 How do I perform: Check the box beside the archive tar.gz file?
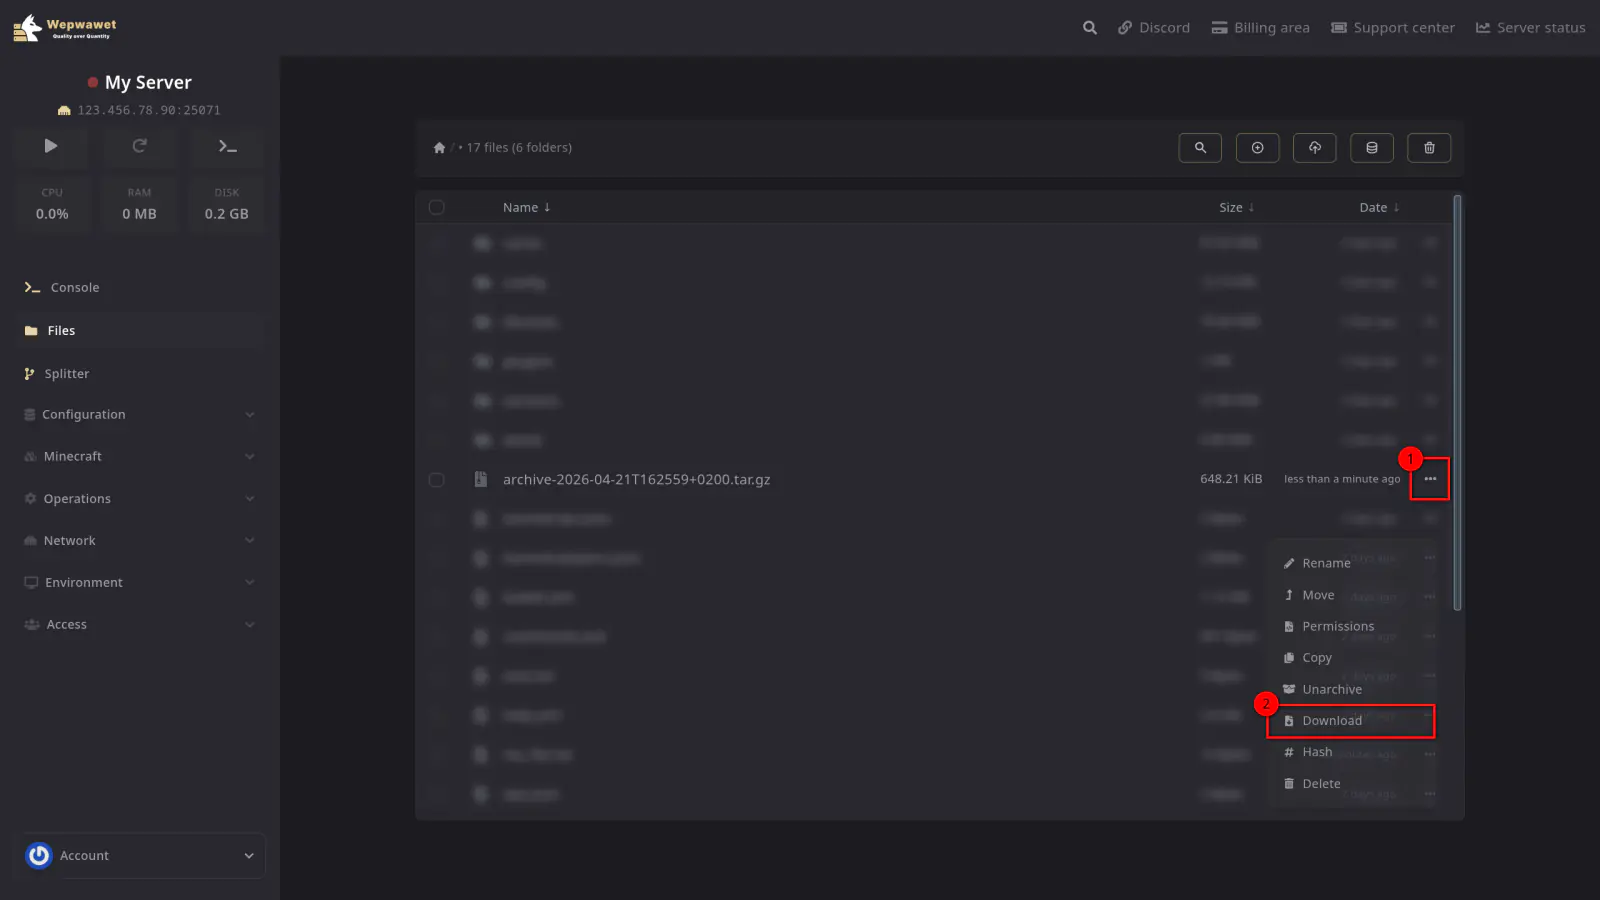pos(437,480)
